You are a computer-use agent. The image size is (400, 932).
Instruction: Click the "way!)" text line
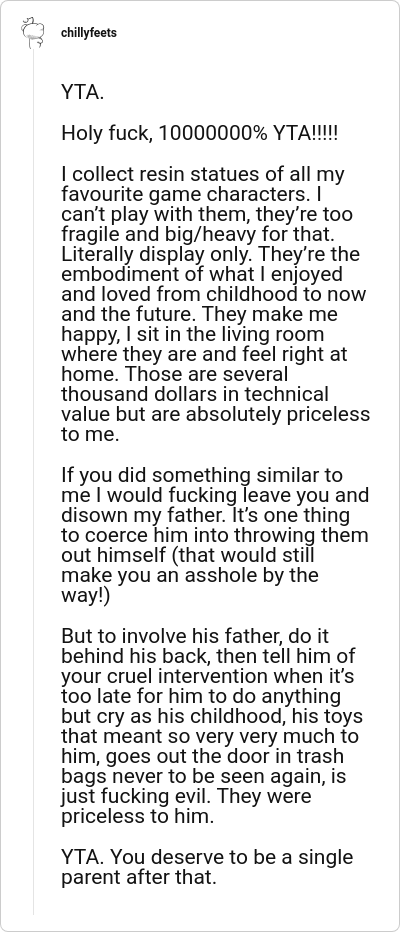[86, 596]
